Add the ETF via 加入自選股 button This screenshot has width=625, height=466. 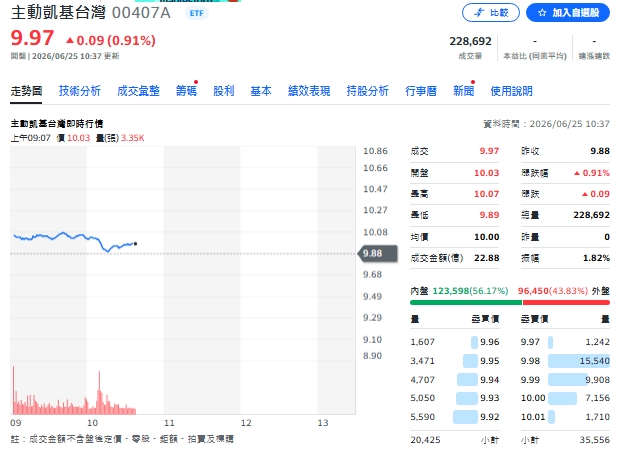pos(568,13)
